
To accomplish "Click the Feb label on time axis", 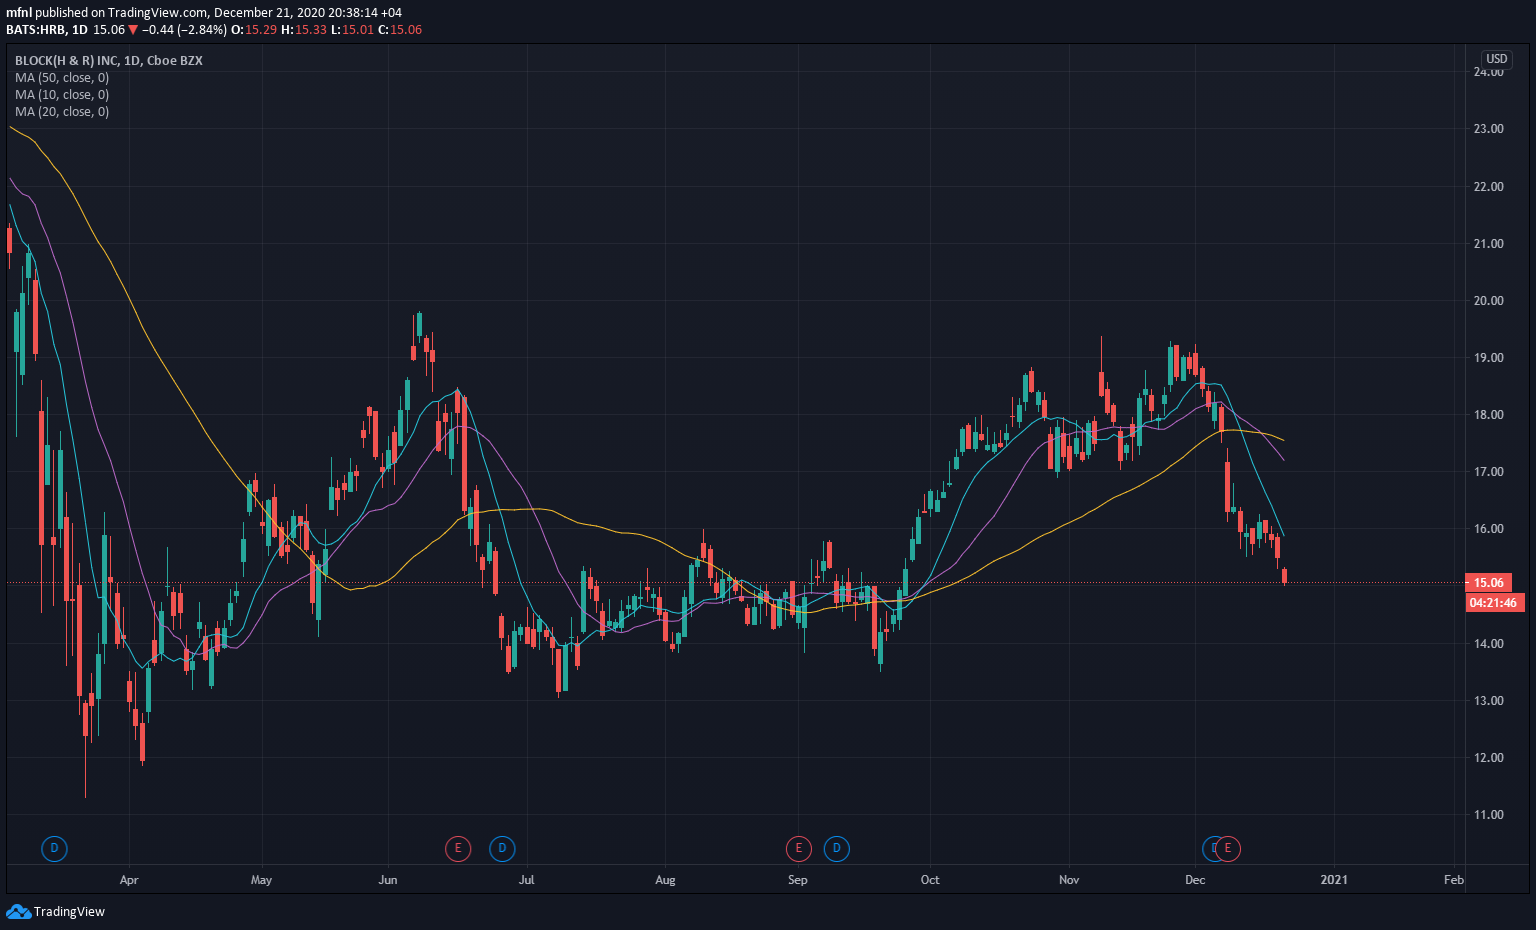I will (x=1454, y=880).
